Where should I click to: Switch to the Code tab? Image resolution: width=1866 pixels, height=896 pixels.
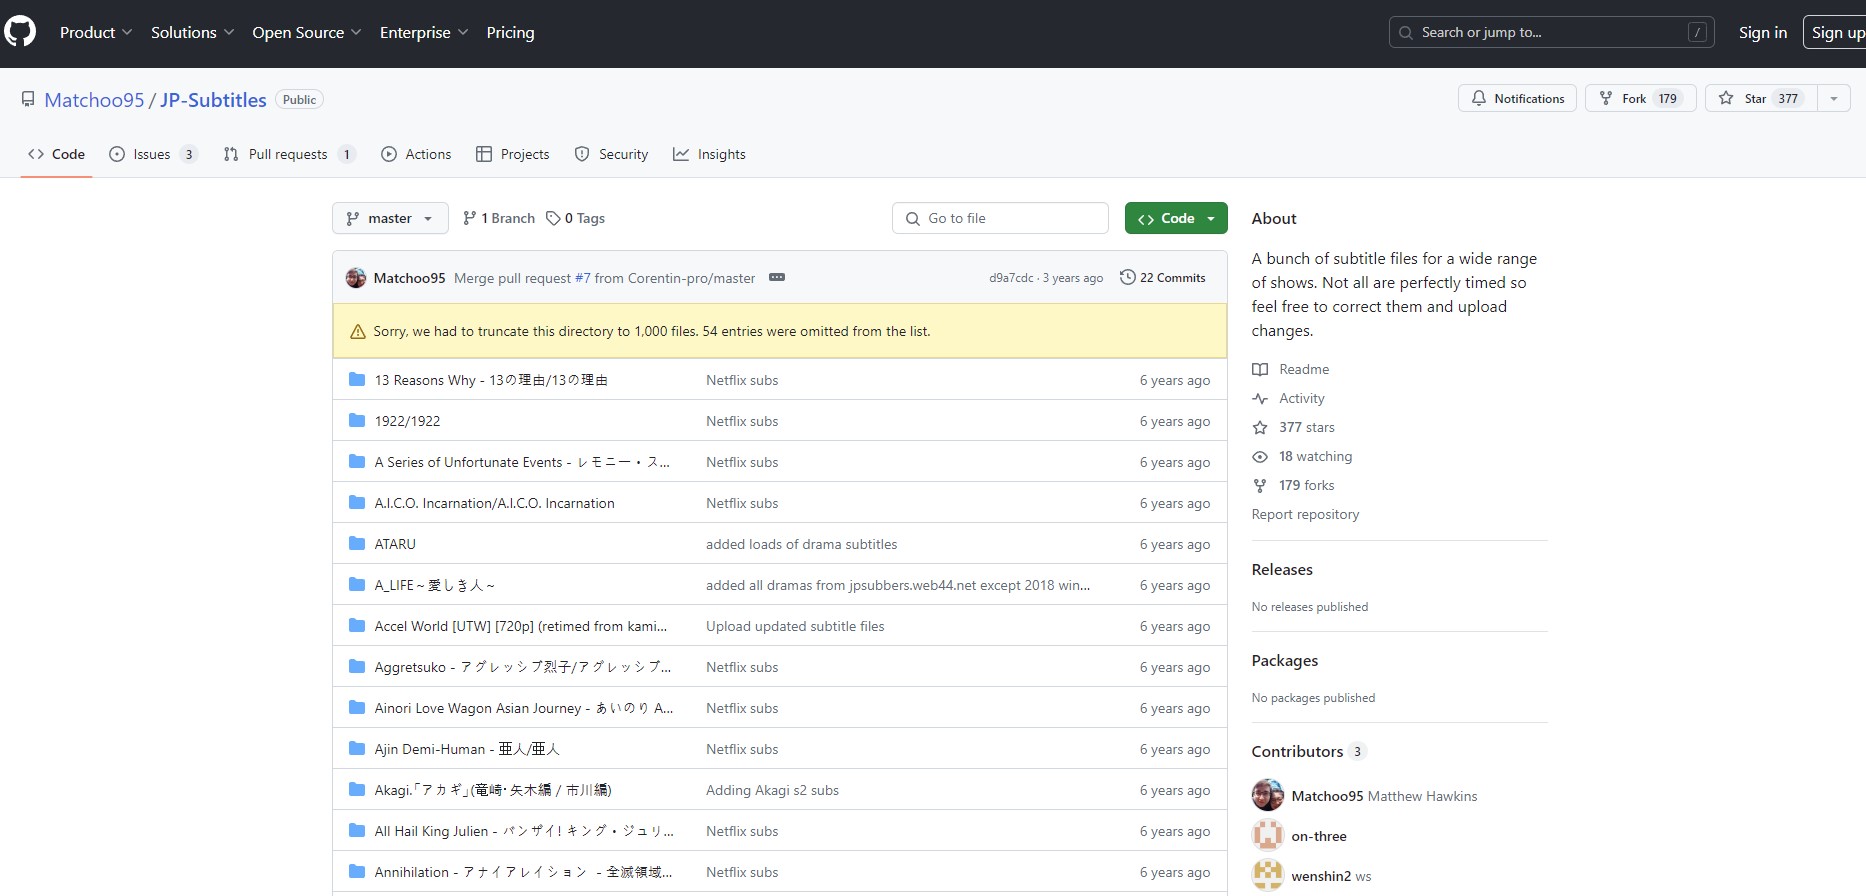pos(57,154)
